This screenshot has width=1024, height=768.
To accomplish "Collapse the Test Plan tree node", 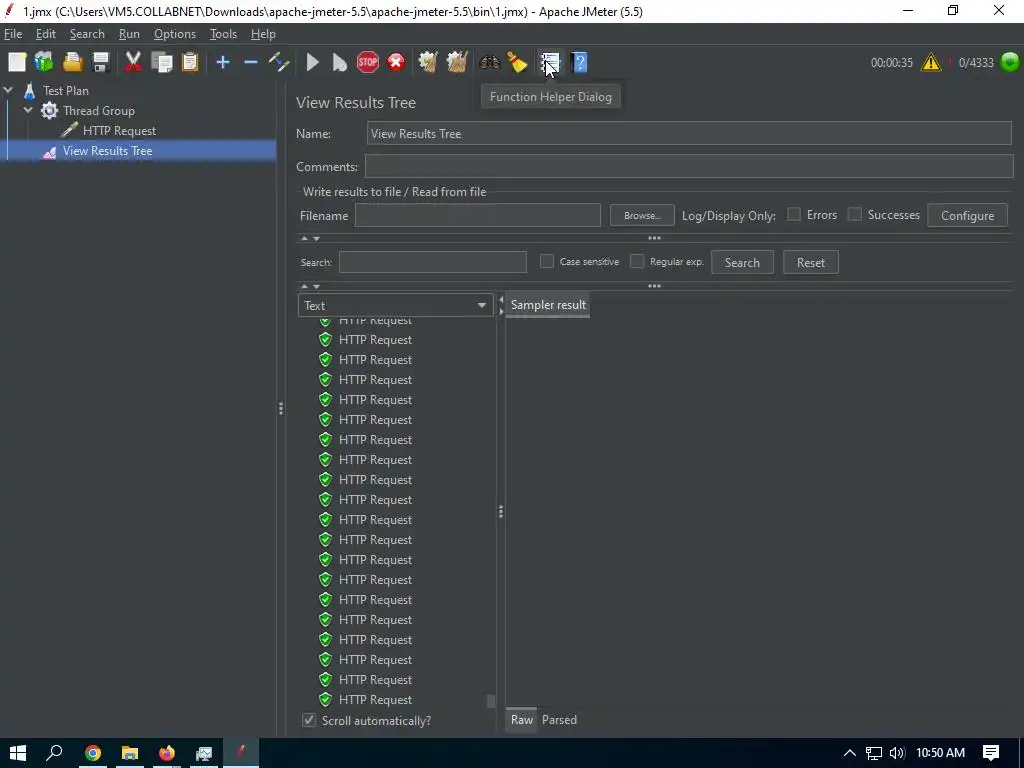I will (x=8, y=90).
